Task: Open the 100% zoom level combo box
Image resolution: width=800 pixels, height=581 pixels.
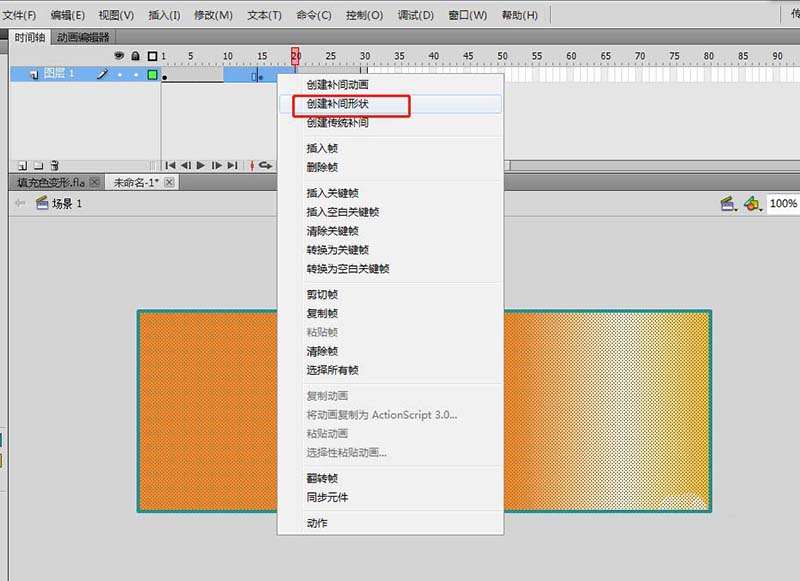Action: pyautogui.click(x=783, y=203)
